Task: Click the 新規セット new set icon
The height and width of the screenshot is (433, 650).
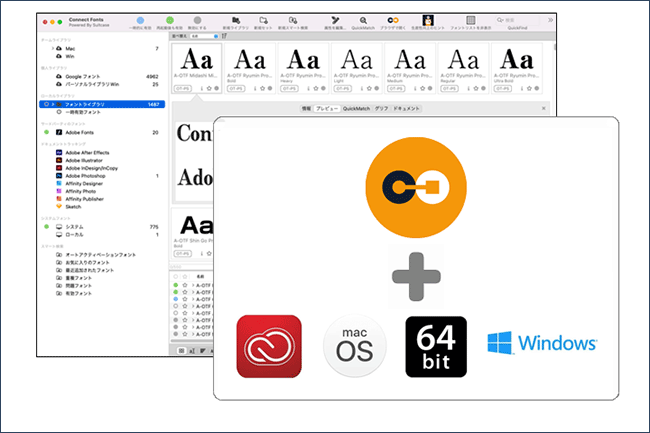Action: [x=263, y=20]
